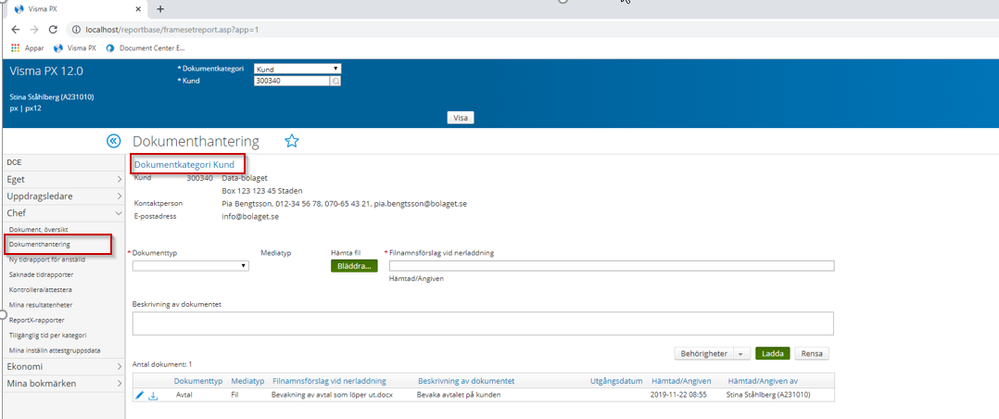
Task: Click the date 2019-11-22 08:55
Action: pos(679,395)
